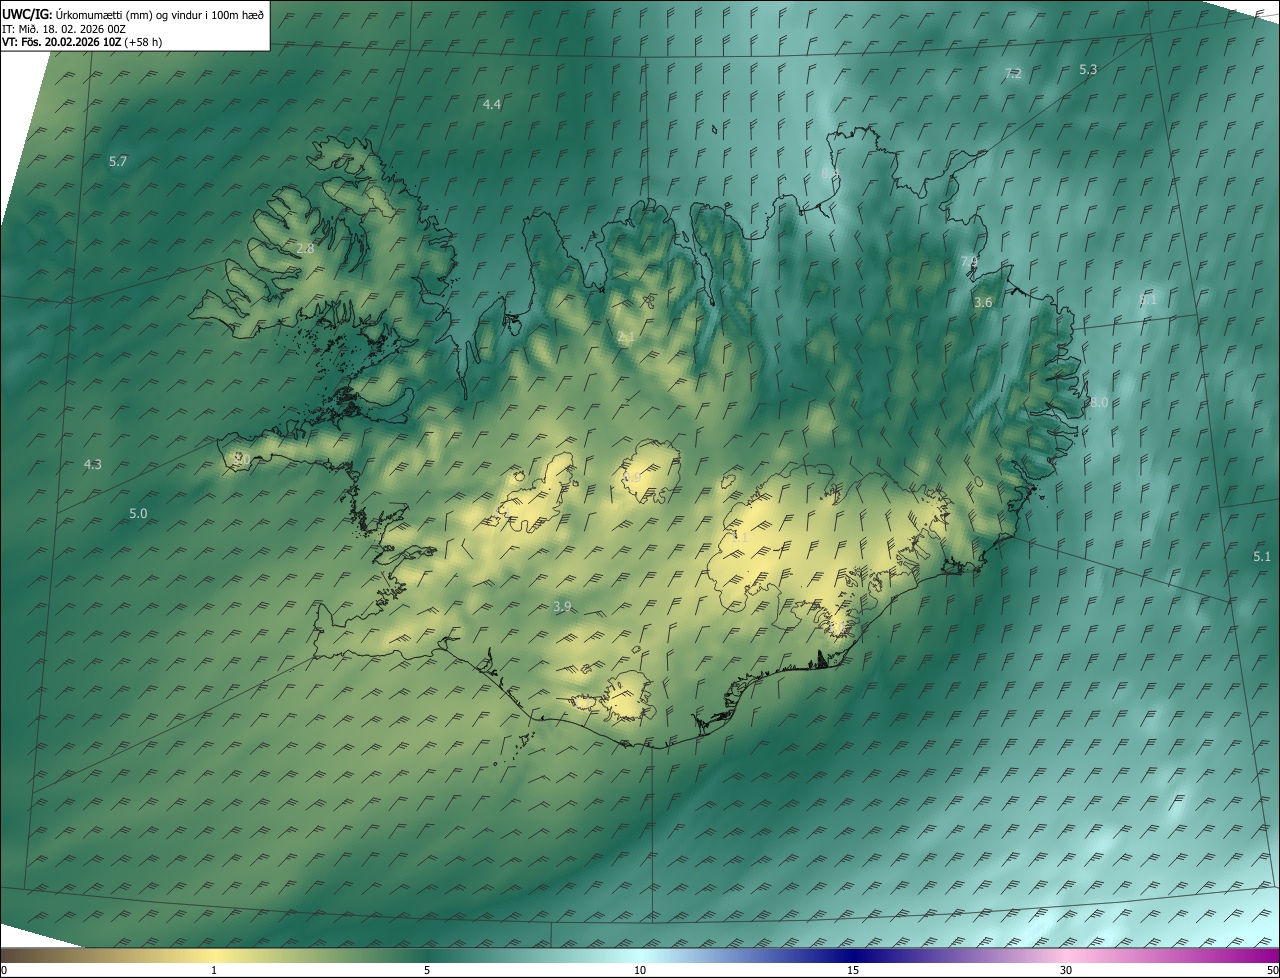Click the 4.3 precipitation value label
This screenshot has height=978, width=1280.
pos(92,464)
